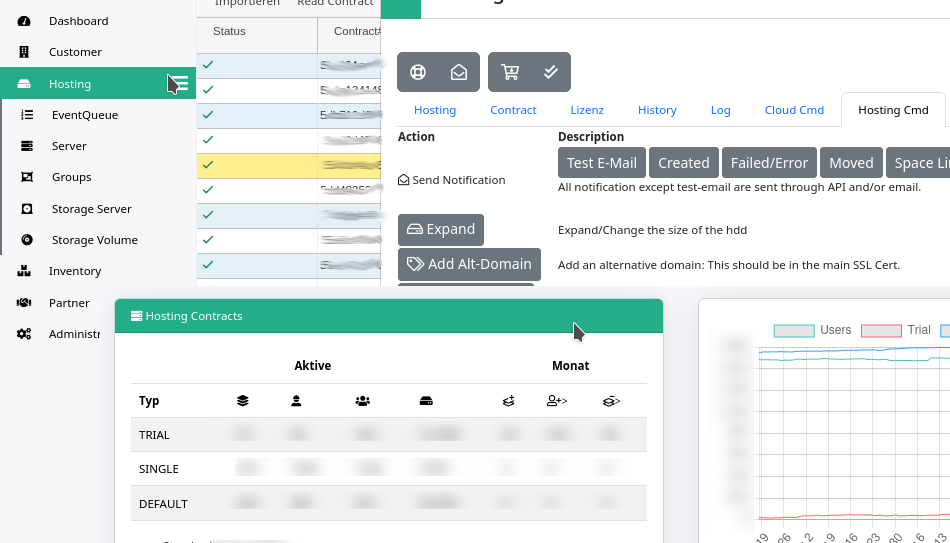Click the double checkmark icon button
The height and width of the screenshot is (543, 950).
tap(550, 72)
